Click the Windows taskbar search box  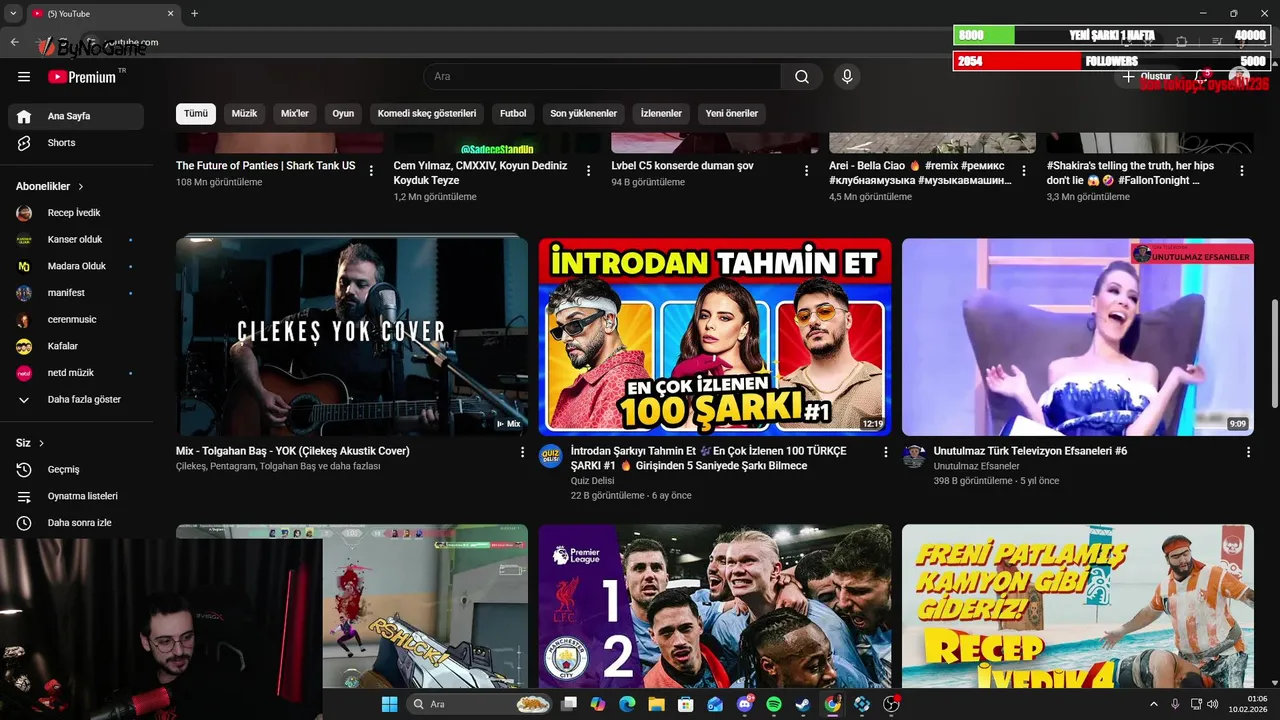pos(481,704)
